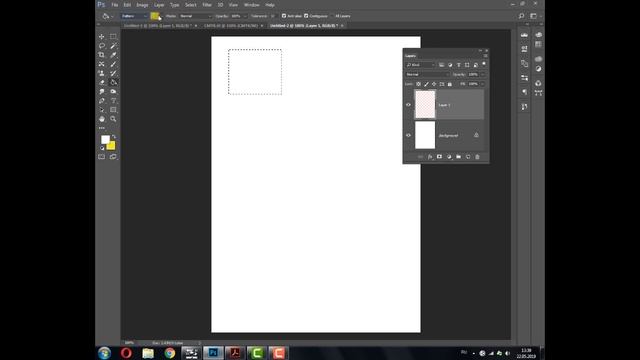Select the Horizontal Type tool
Screen dimensions: 640x360
click(x=113, y=100)
